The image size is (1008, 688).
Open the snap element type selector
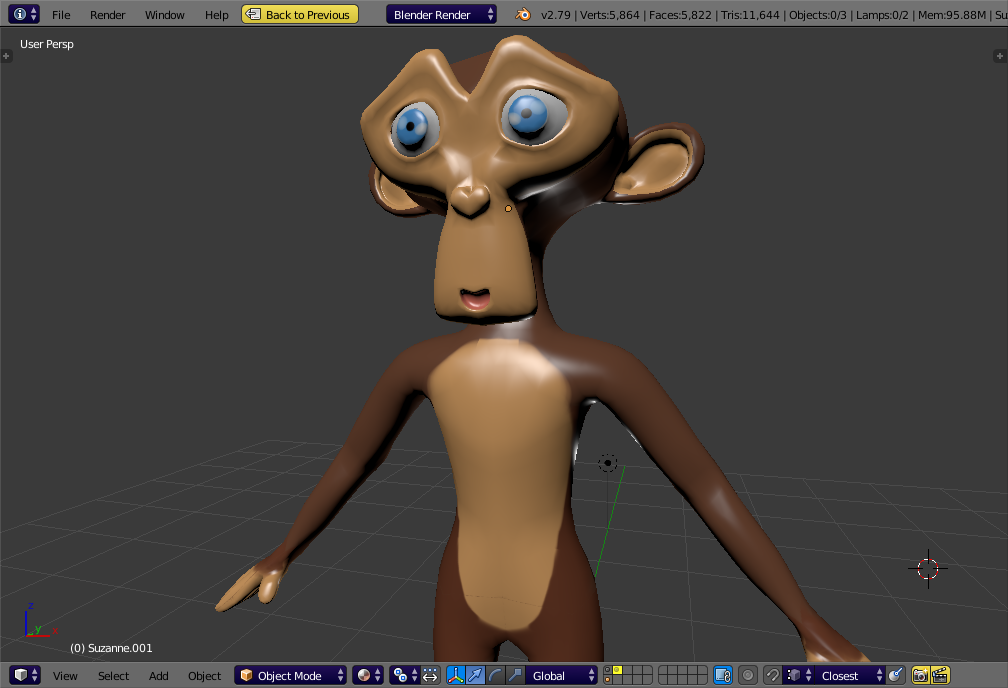pyautogui.click(x=798, y=675)
